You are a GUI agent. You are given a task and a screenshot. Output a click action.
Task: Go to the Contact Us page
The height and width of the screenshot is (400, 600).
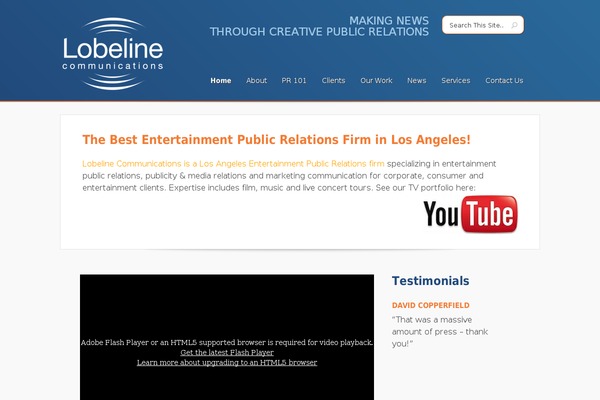coord(504,80)
